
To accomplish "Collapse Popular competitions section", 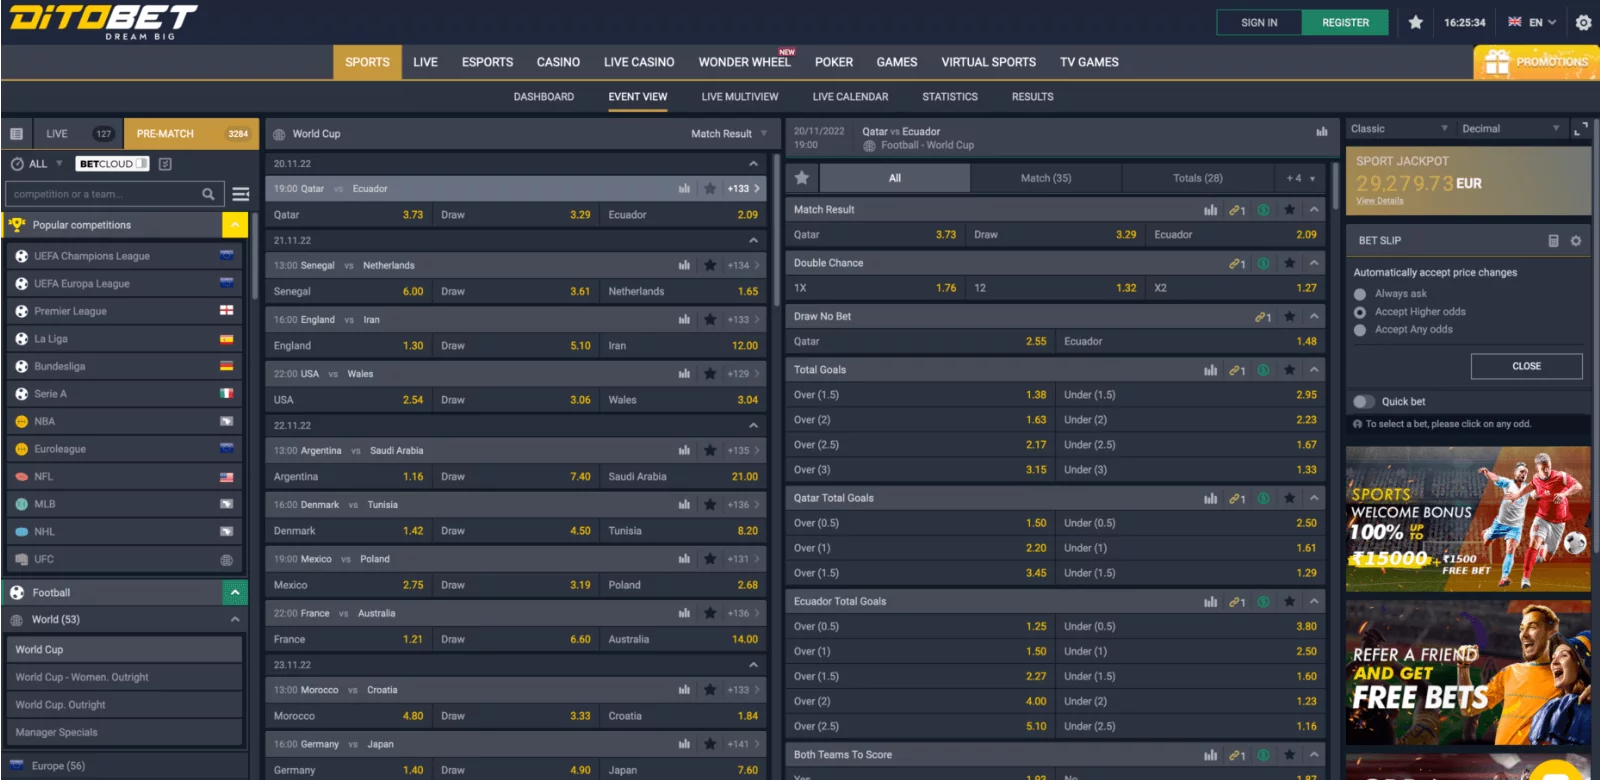I will (235, 225).
